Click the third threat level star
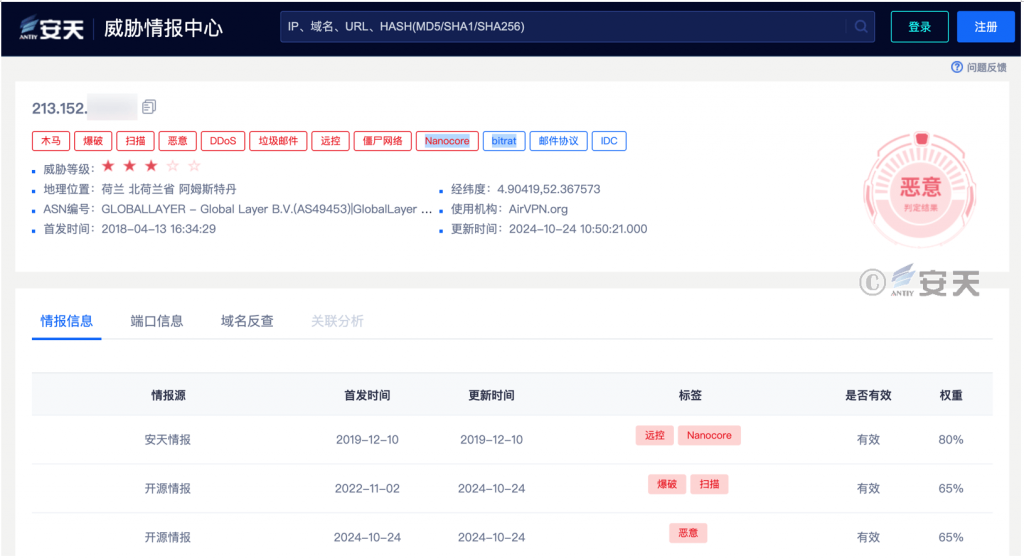Image resolution: width=1024 pixels, height=559 pixels. point(151,166)
